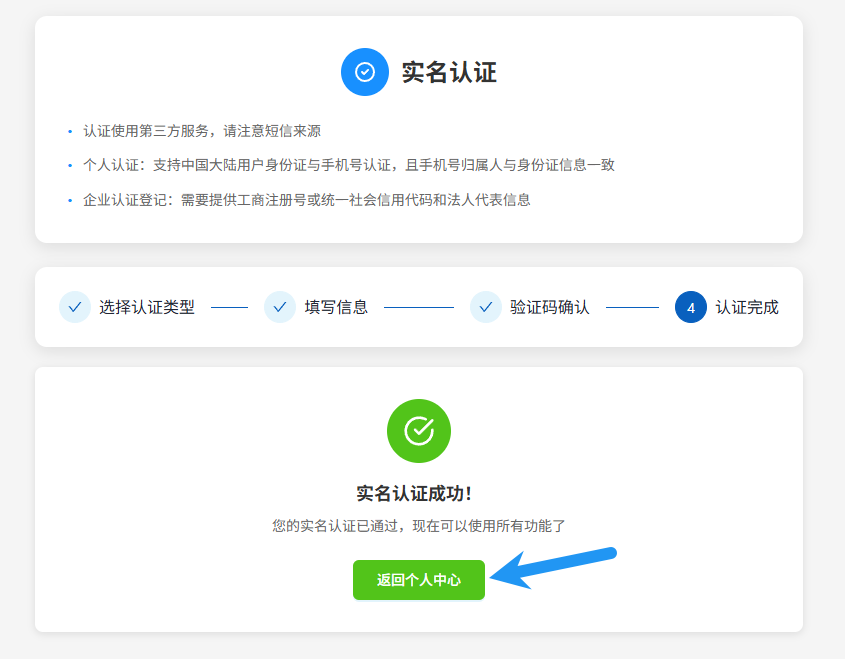
Task: Select the 填写信息 step label
Action: click(x=336, y=308)
